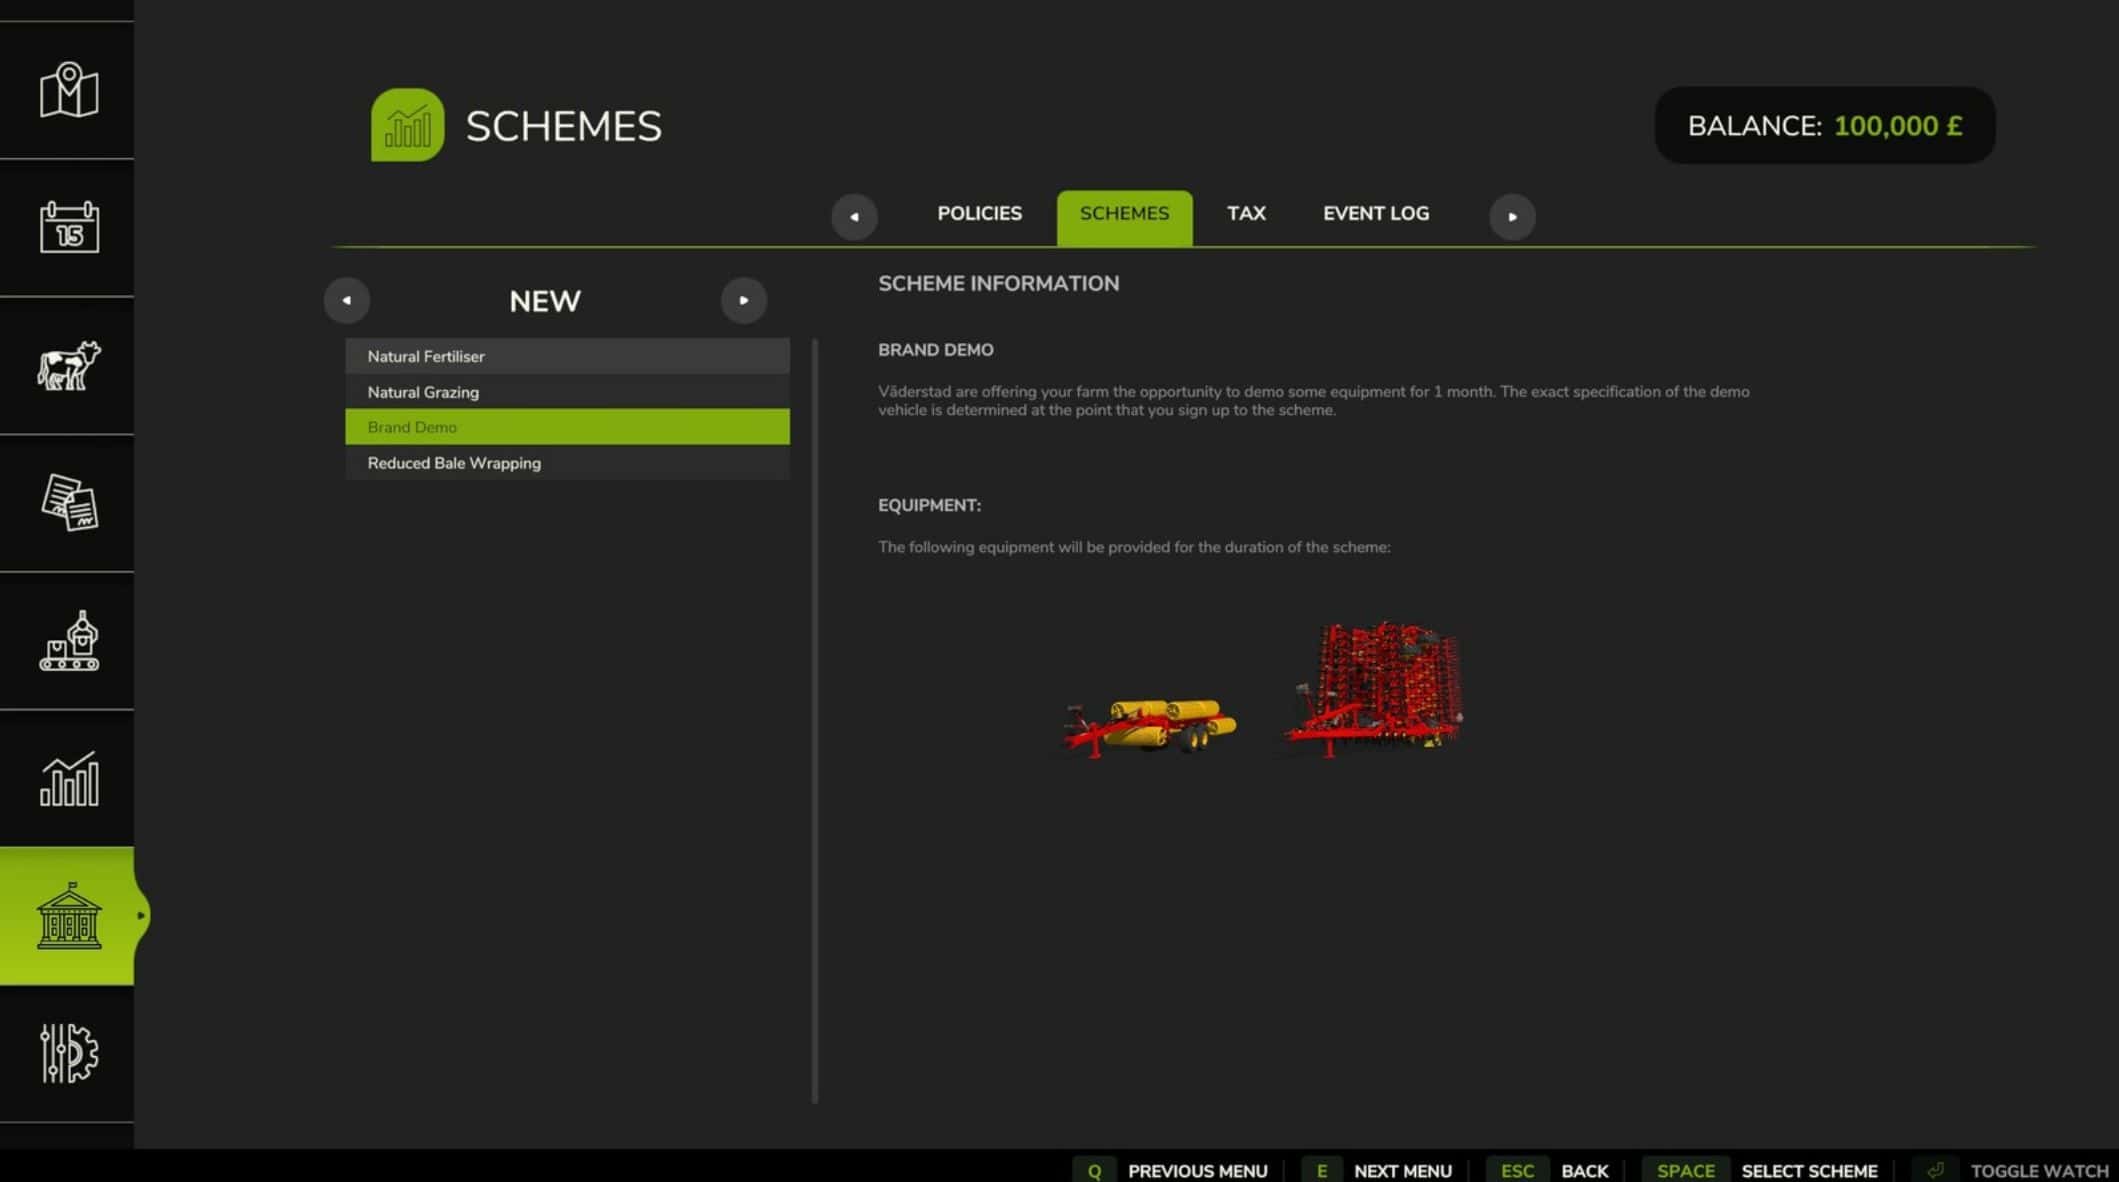Viewport: 2119px width, 1182px height.
Task: Click the NEW category heading
Action: [545, 301]
